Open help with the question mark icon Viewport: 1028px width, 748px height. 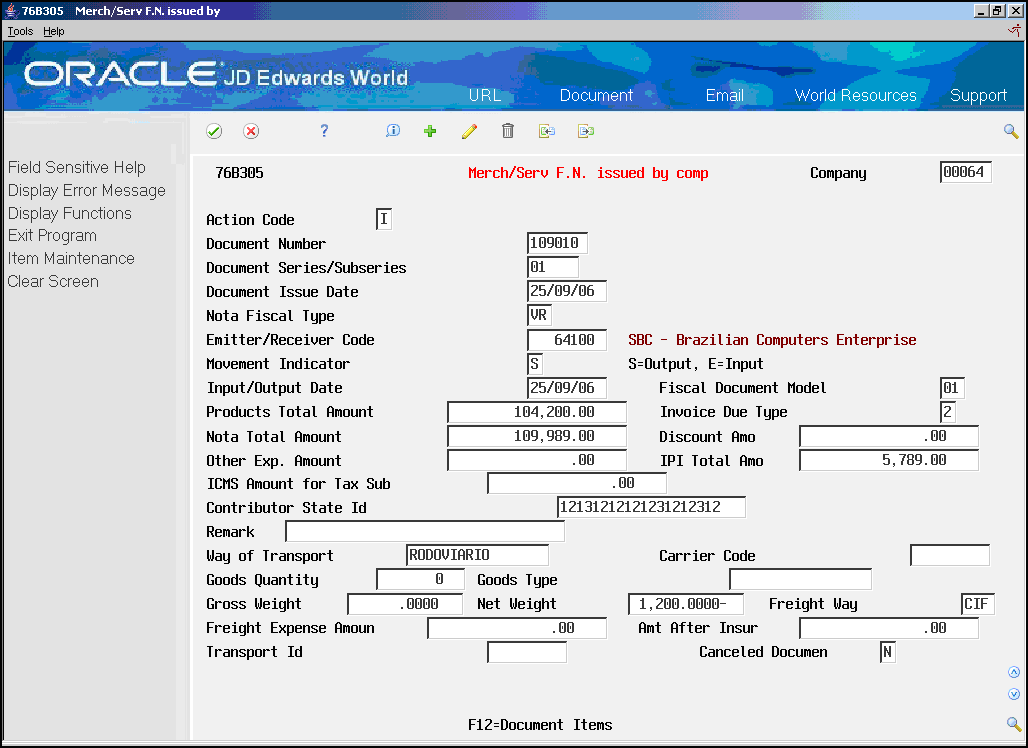[x=324, y=131]
